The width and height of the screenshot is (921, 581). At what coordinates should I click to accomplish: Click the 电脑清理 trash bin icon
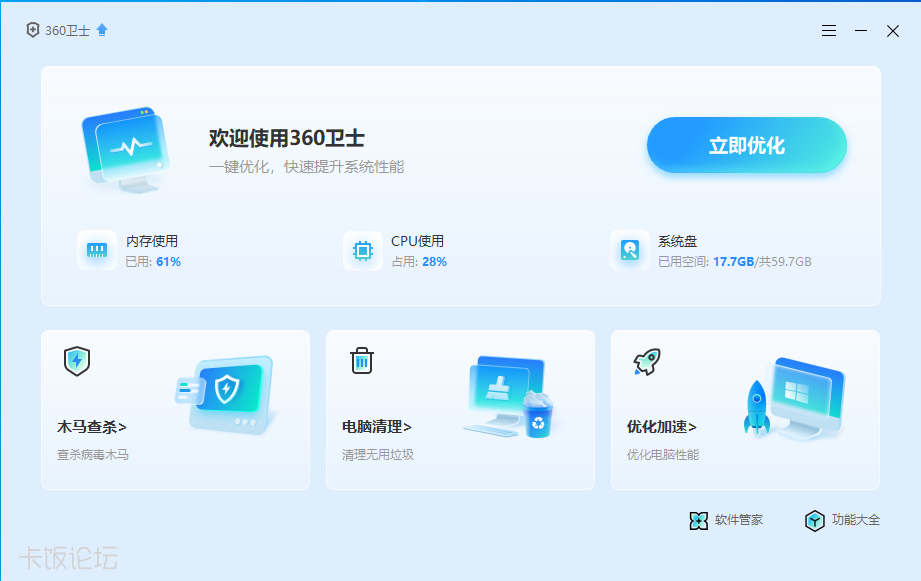pos(360,361)
